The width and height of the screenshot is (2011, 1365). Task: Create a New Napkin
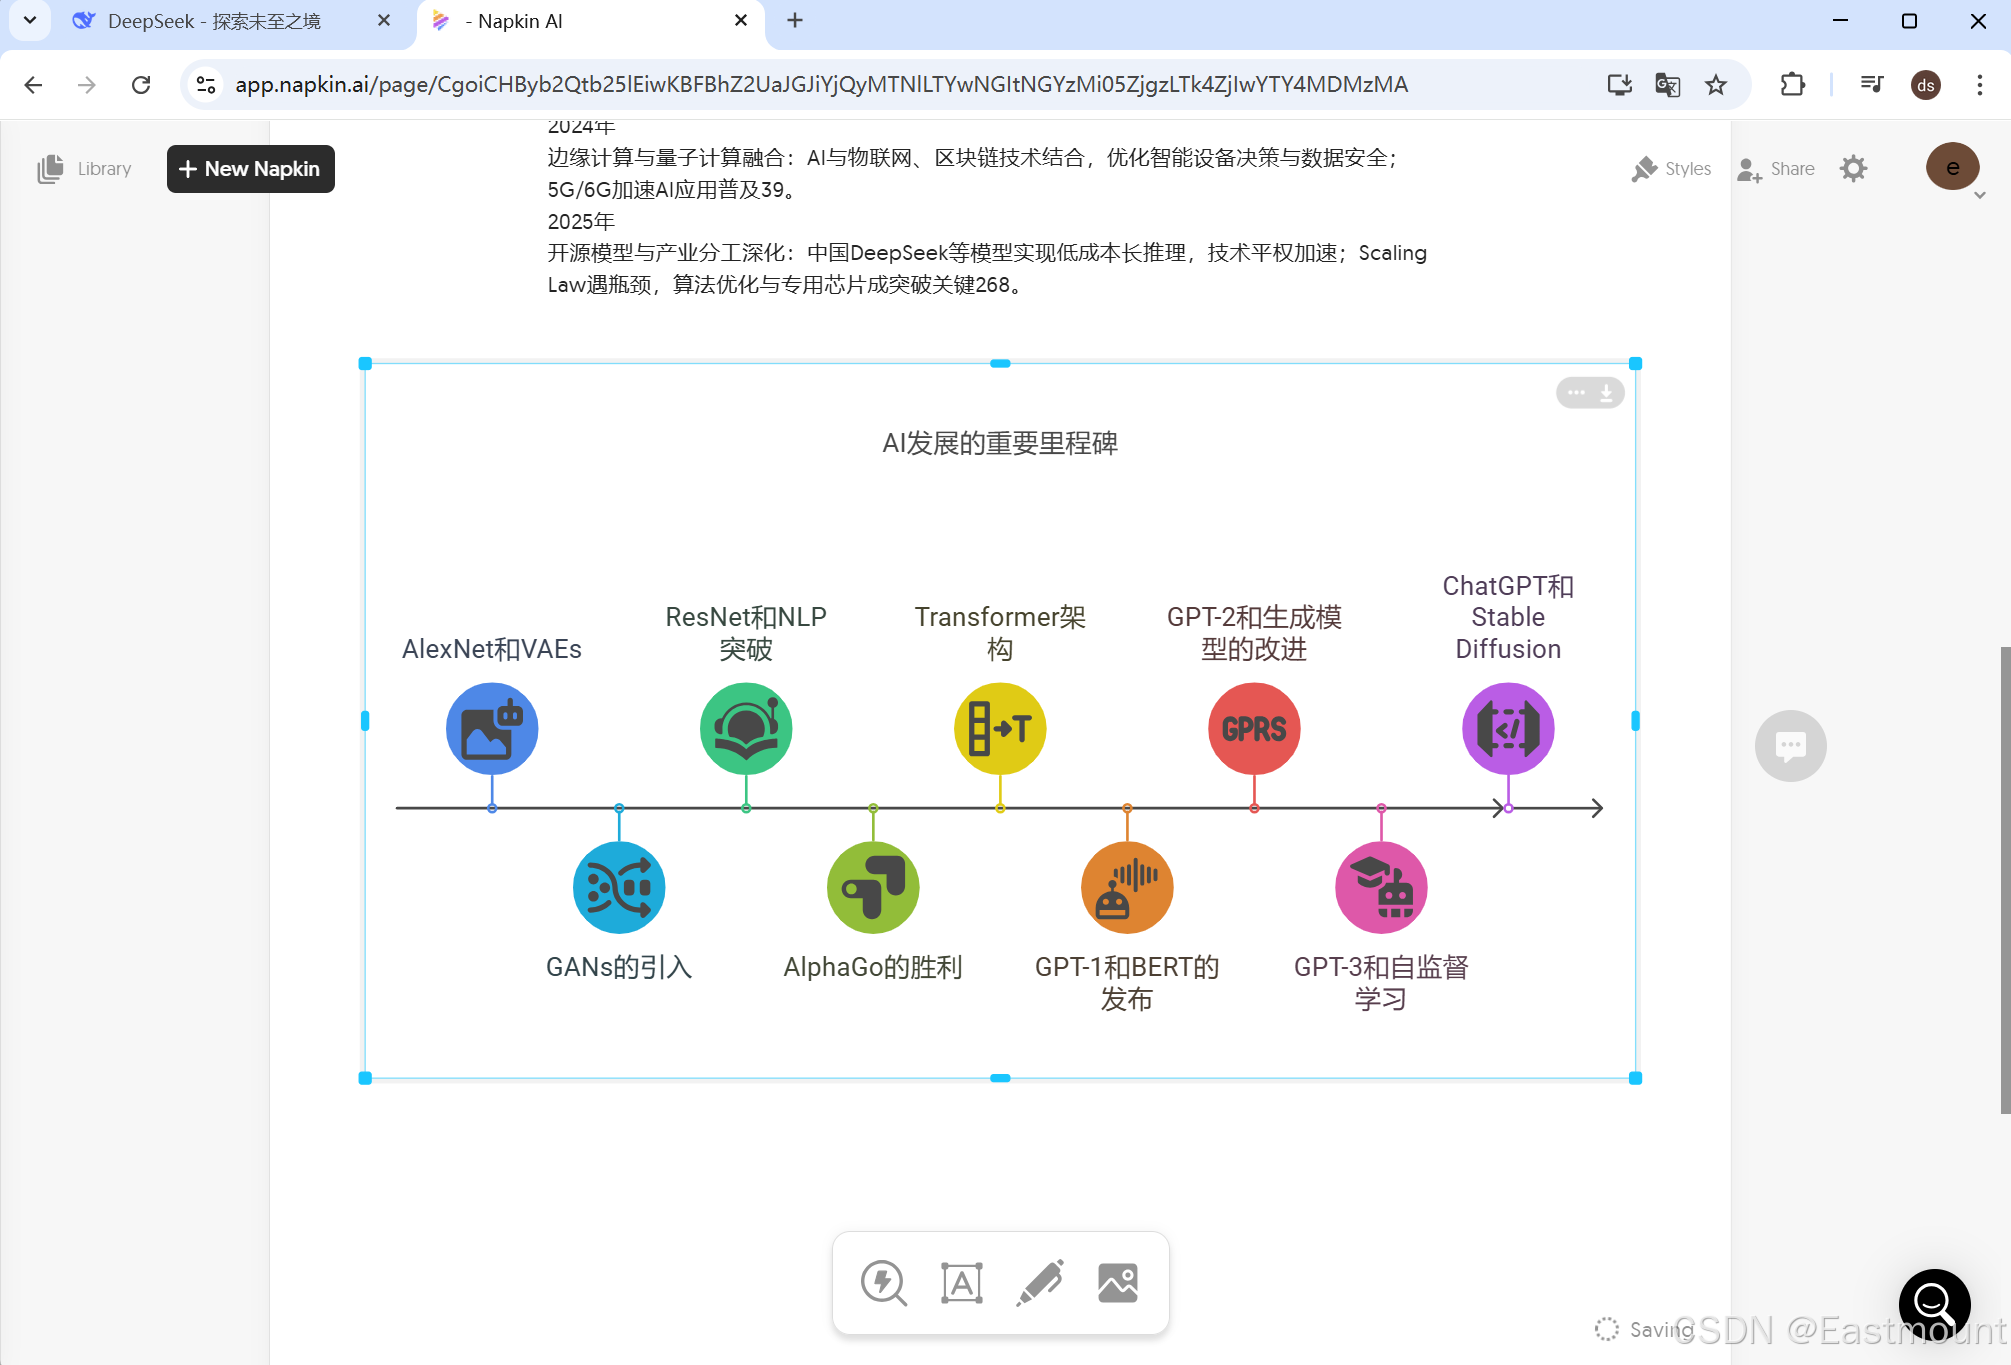pos(250,169)
